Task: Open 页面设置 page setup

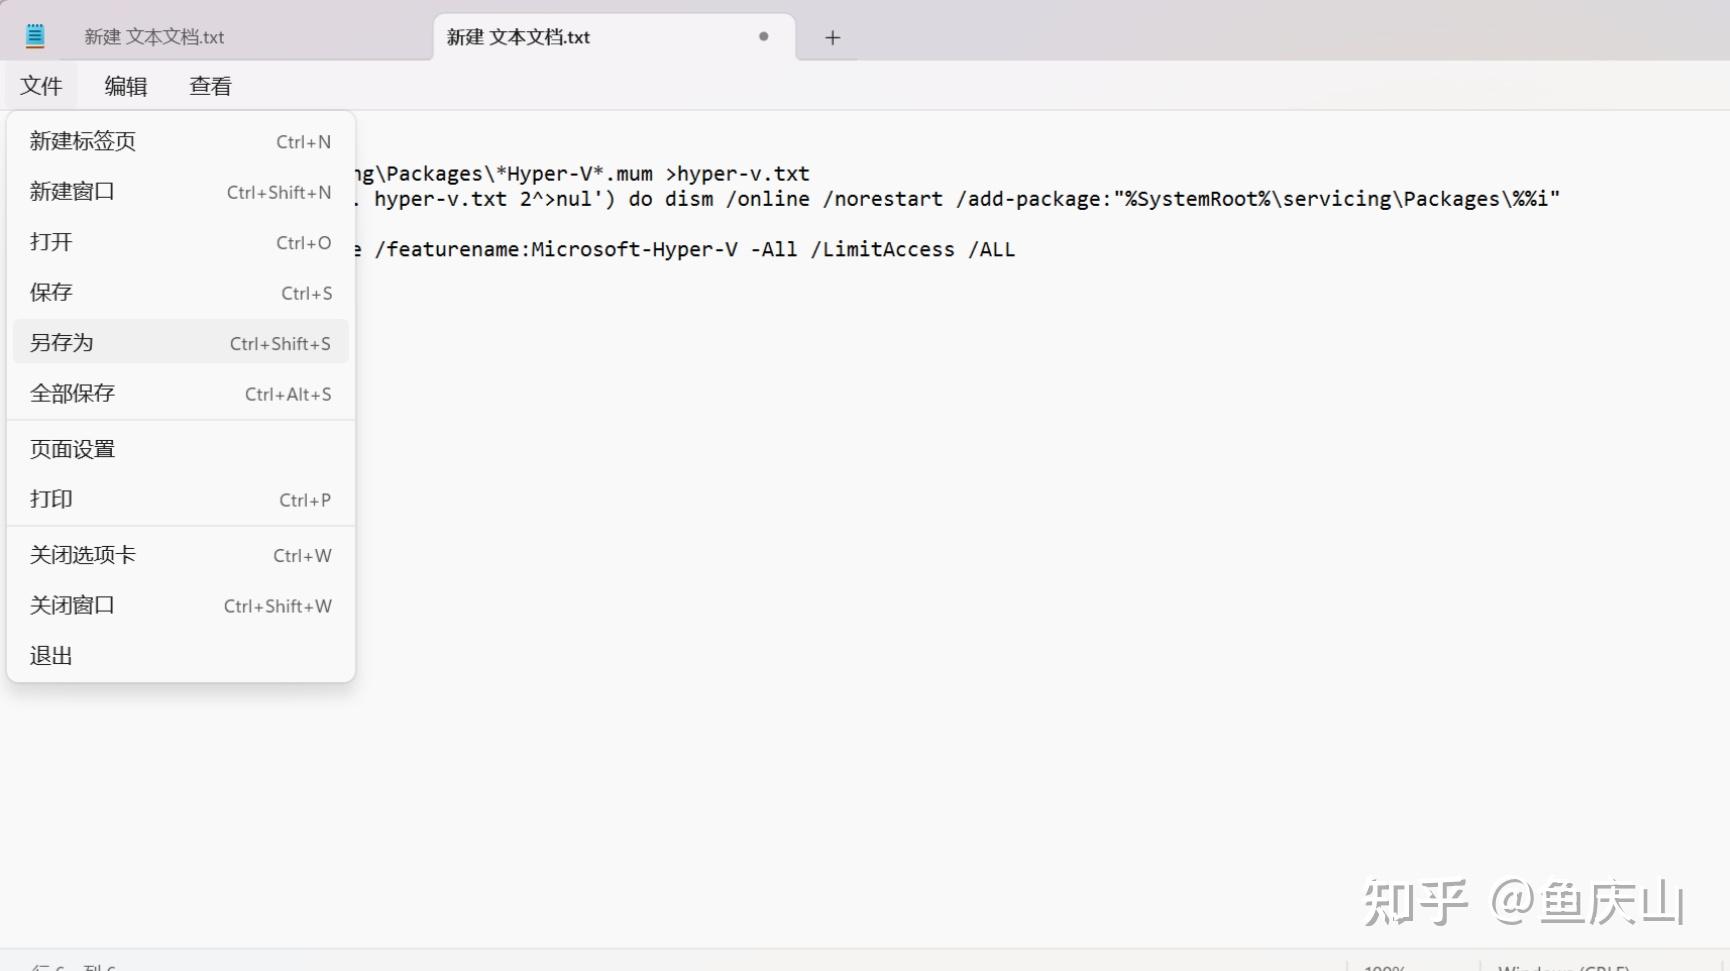Action: 181,449
